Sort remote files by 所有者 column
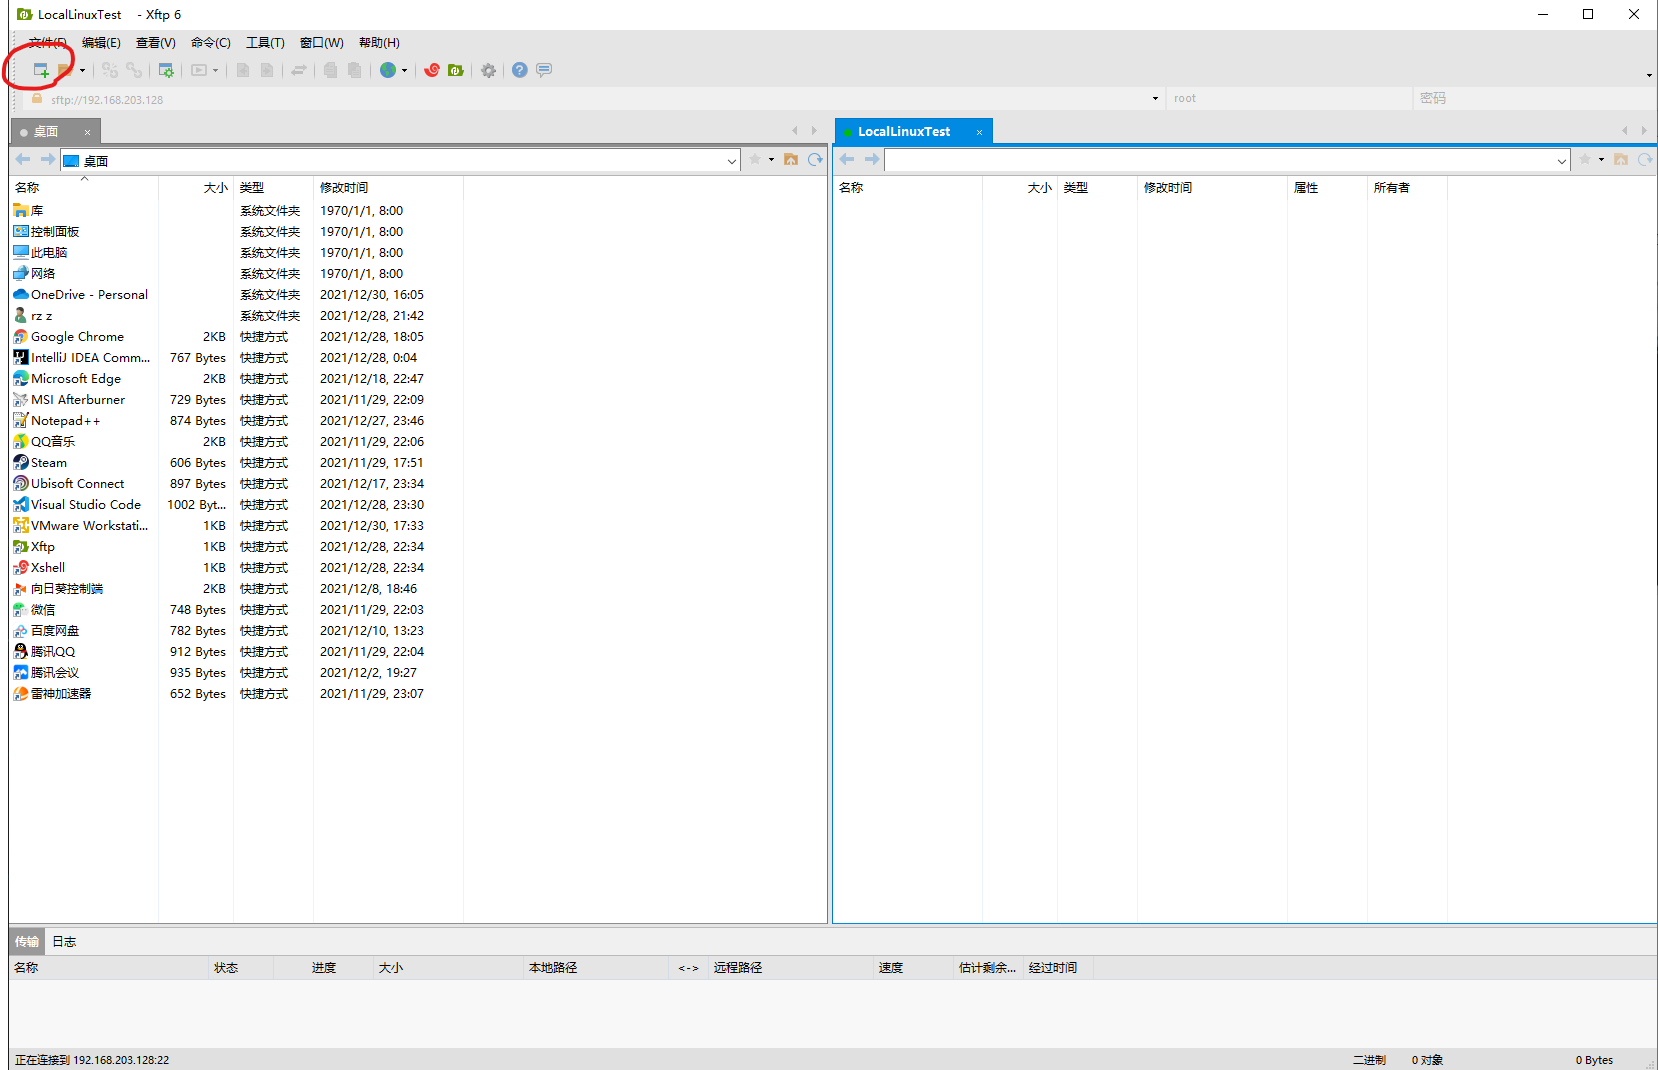 [x=1407, y=187]
